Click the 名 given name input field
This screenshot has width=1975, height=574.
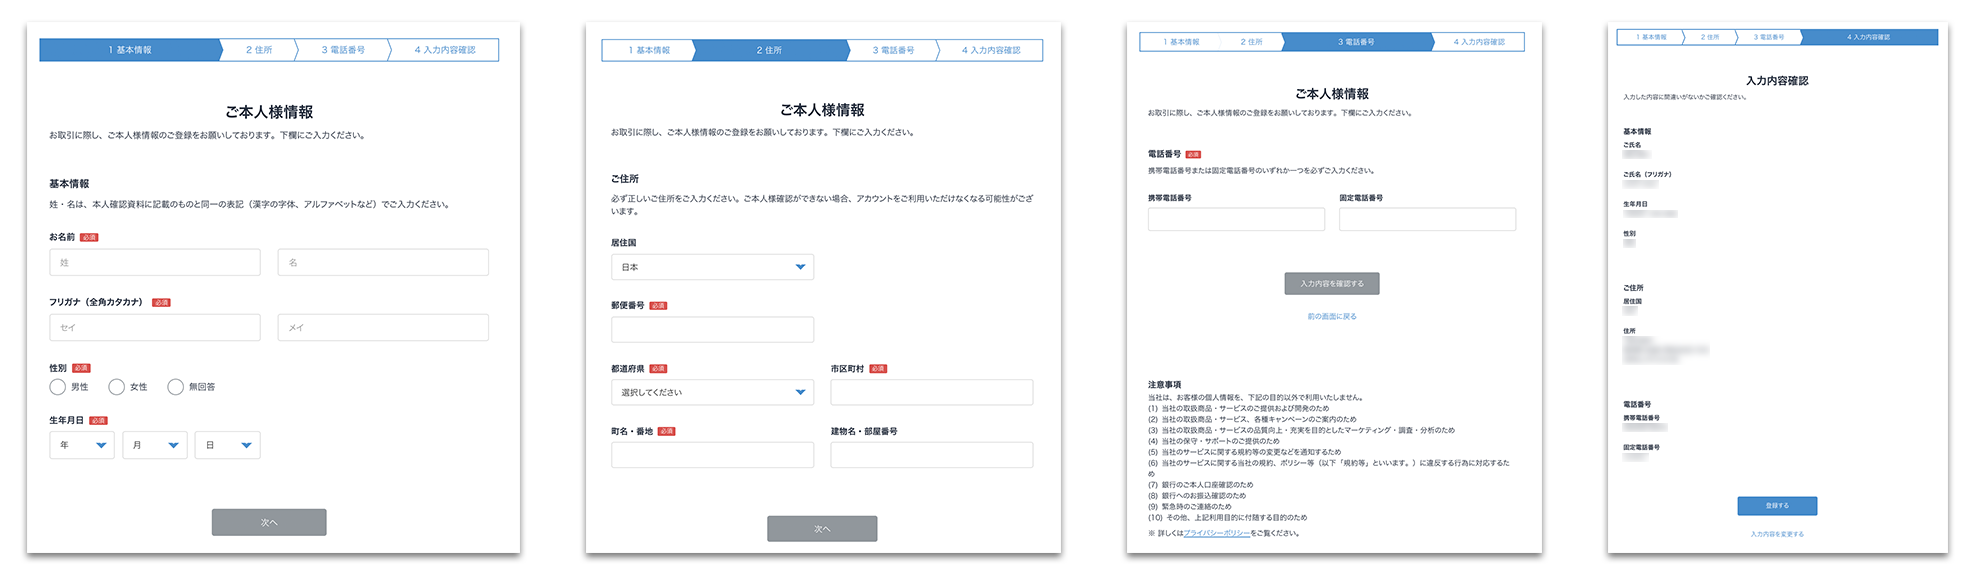coord(383,262)
